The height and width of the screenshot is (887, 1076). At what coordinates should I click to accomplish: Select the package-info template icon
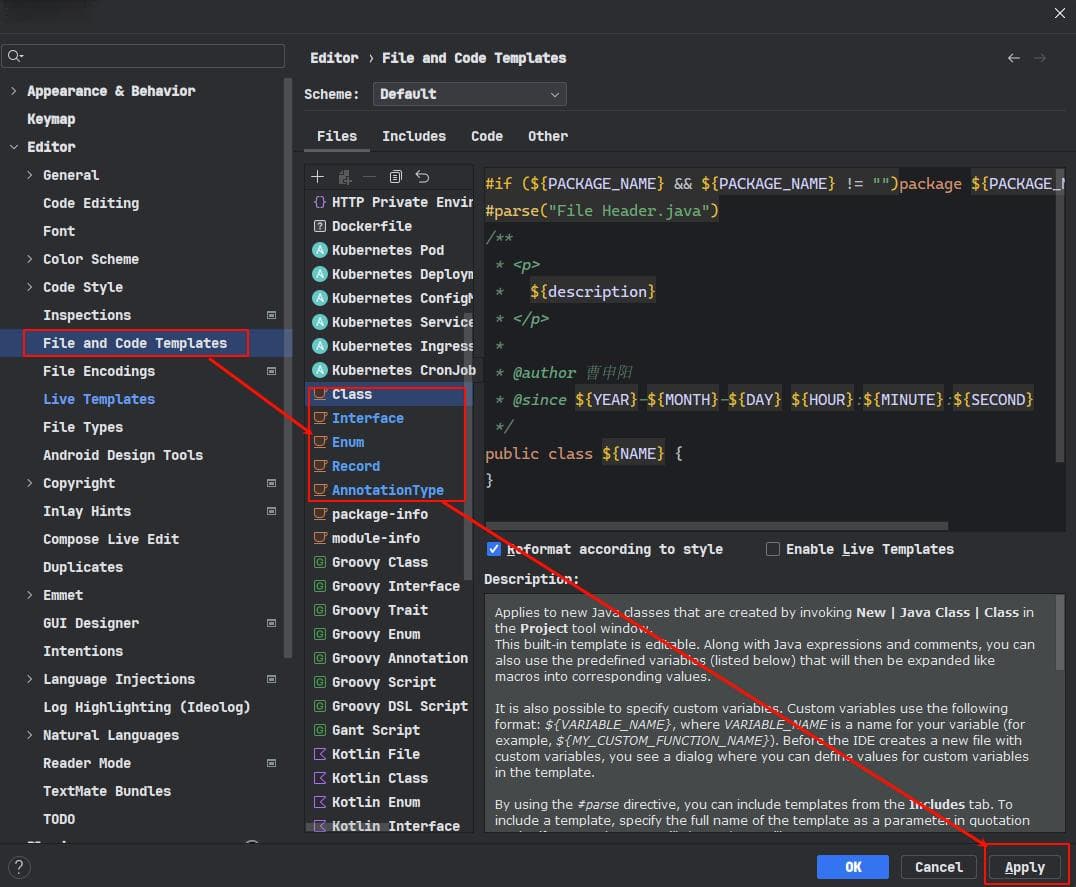point(320,514)
